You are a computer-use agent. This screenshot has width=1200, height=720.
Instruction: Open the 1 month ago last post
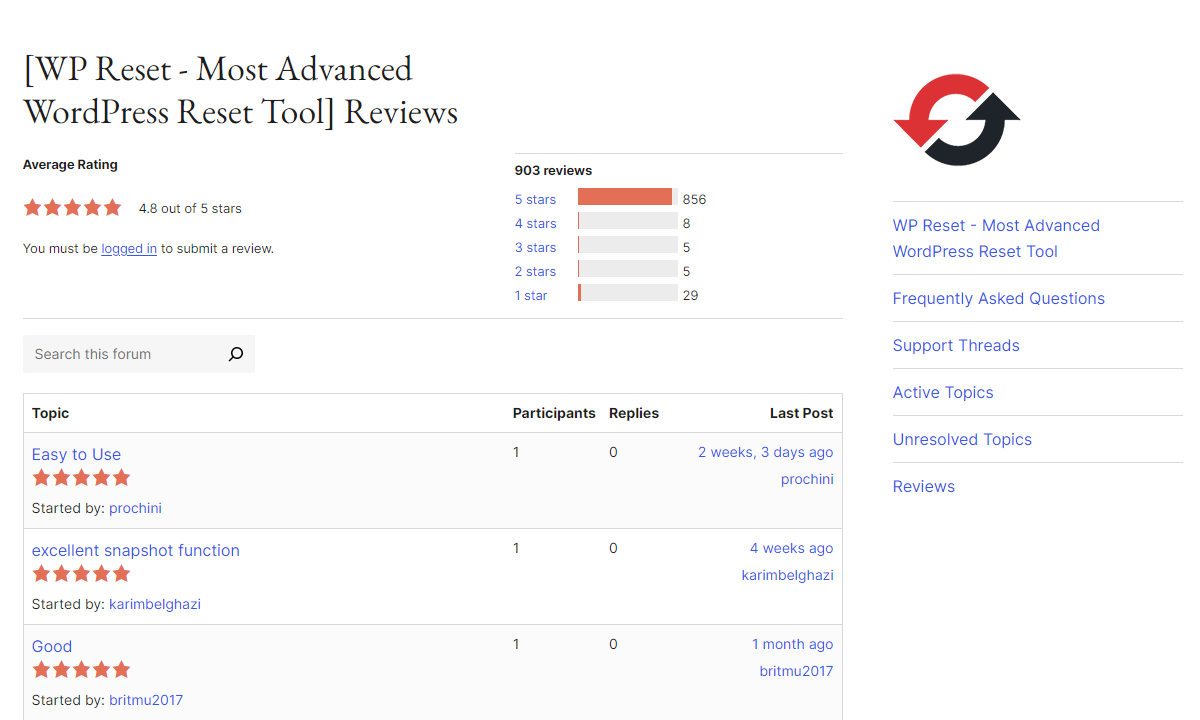[x=792, y=644]
